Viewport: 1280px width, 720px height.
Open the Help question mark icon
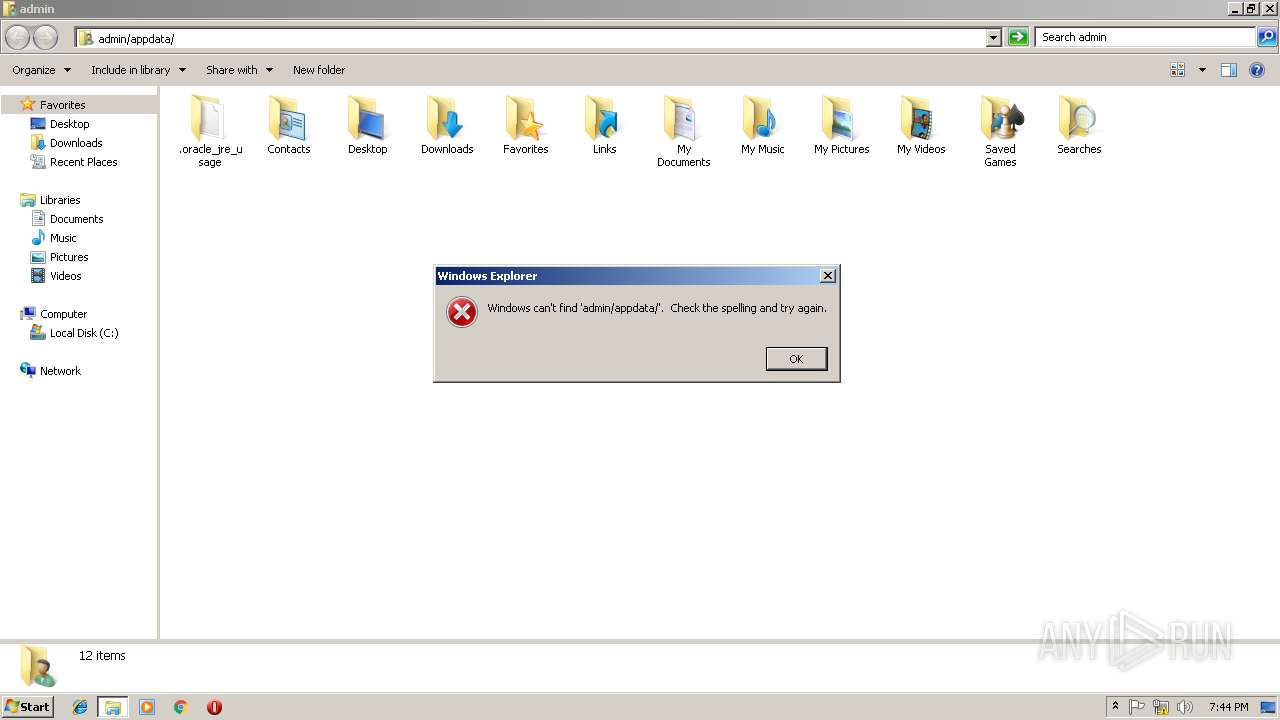tap(1257, 70)
